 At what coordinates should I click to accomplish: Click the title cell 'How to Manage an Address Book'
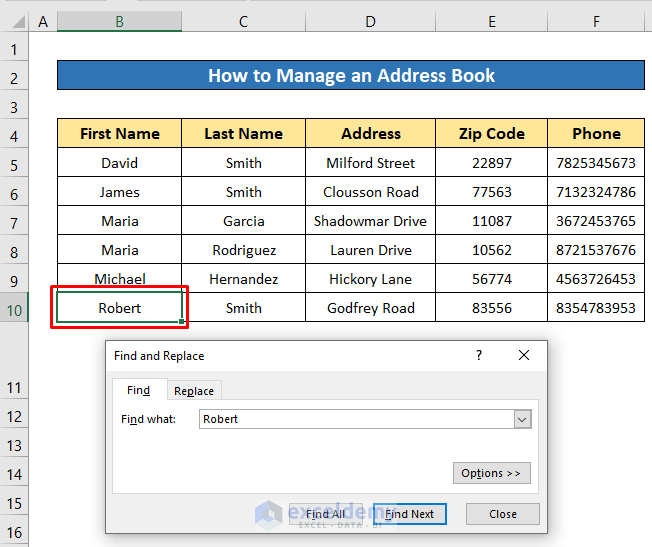tap(350, 76)
